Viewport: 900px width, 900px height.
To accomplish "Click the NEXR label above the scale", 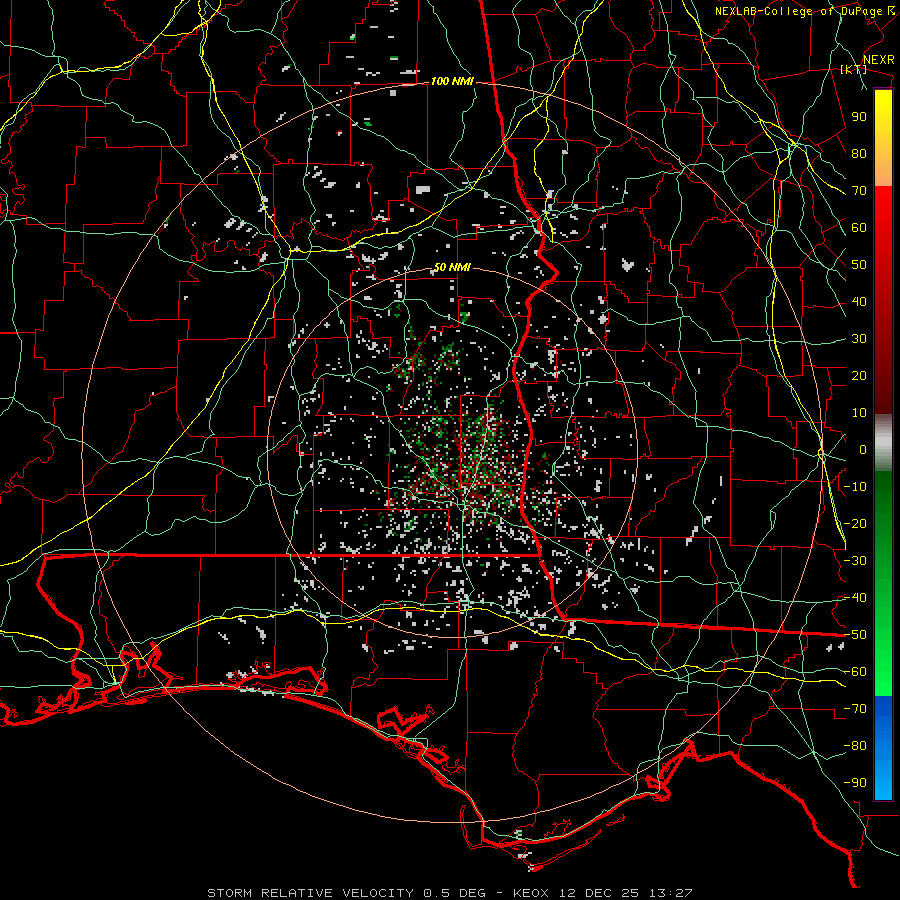I will point(878,60).
